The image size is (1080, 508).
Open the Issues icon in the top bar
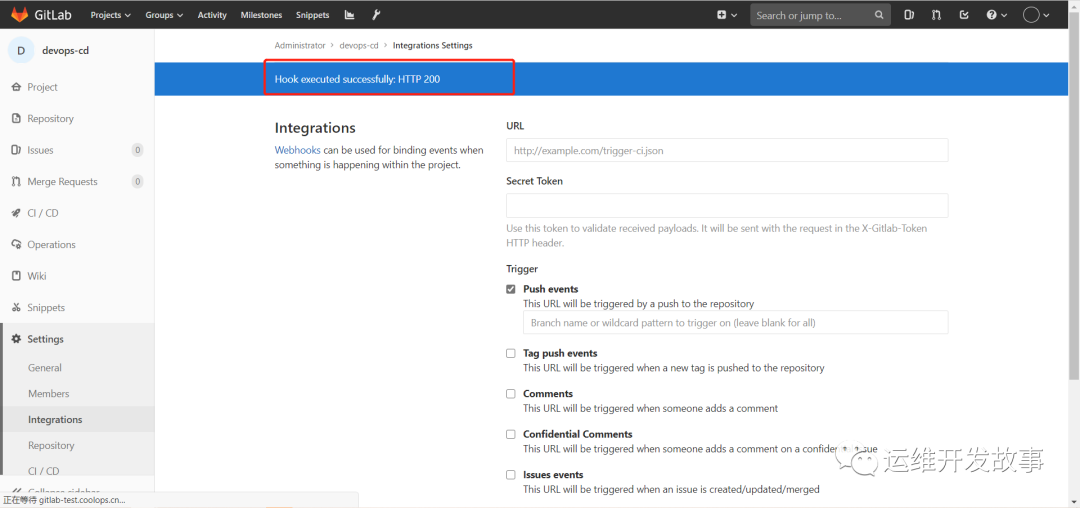(909, 14)
